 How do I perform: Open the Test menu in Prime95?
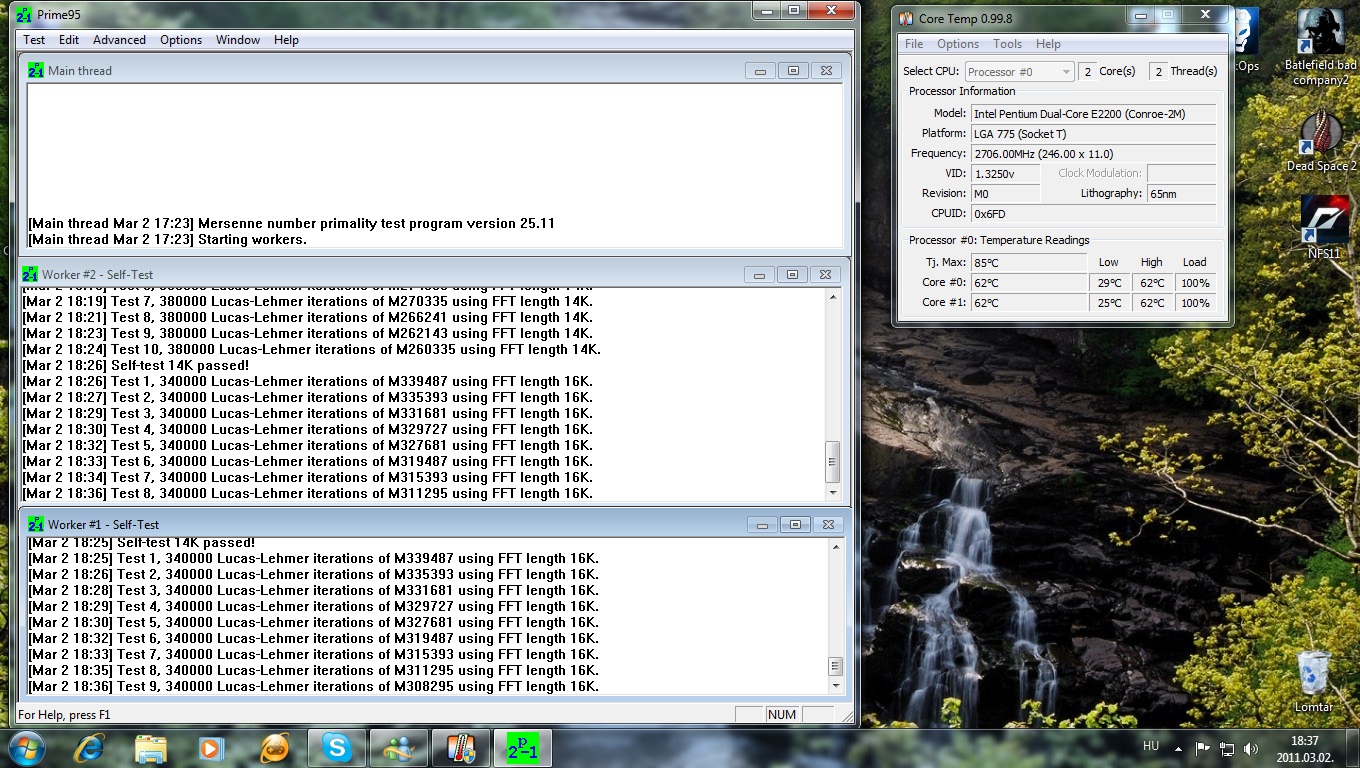[x=34, y=40]
